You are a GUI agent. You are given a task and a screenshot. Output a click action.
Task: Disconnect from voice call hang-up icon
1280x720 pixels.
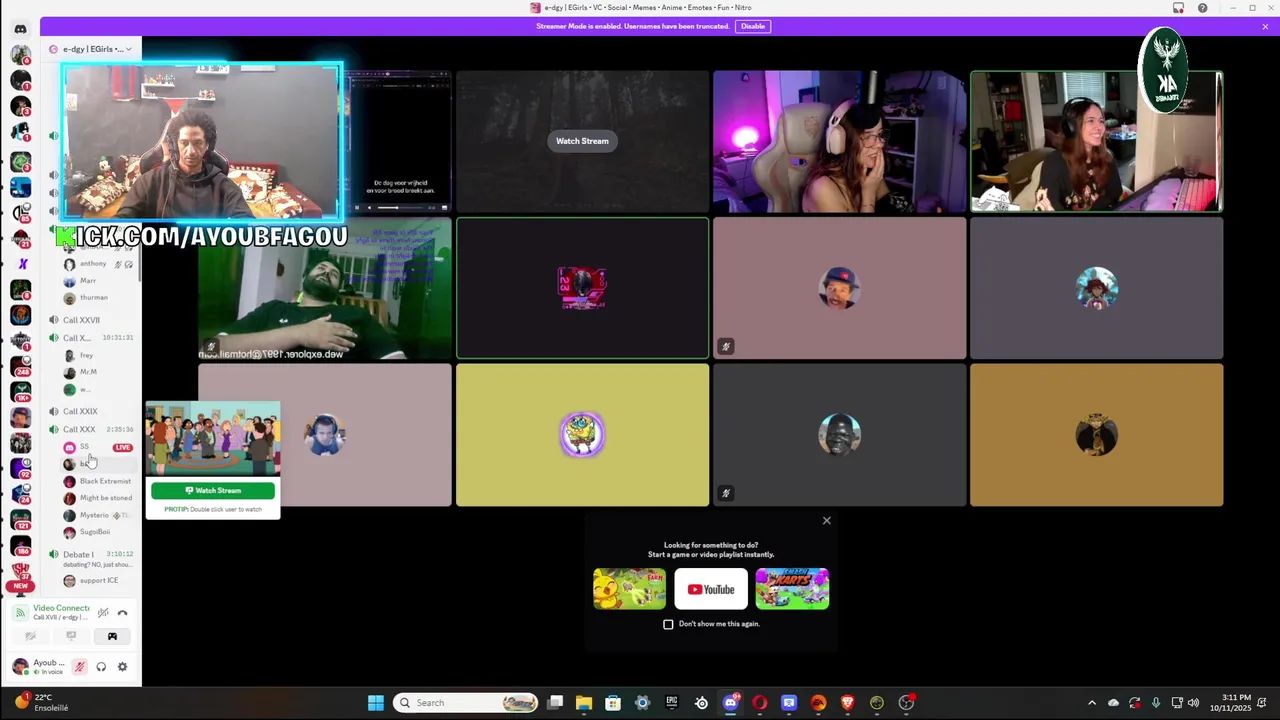(x=123, y=613)
